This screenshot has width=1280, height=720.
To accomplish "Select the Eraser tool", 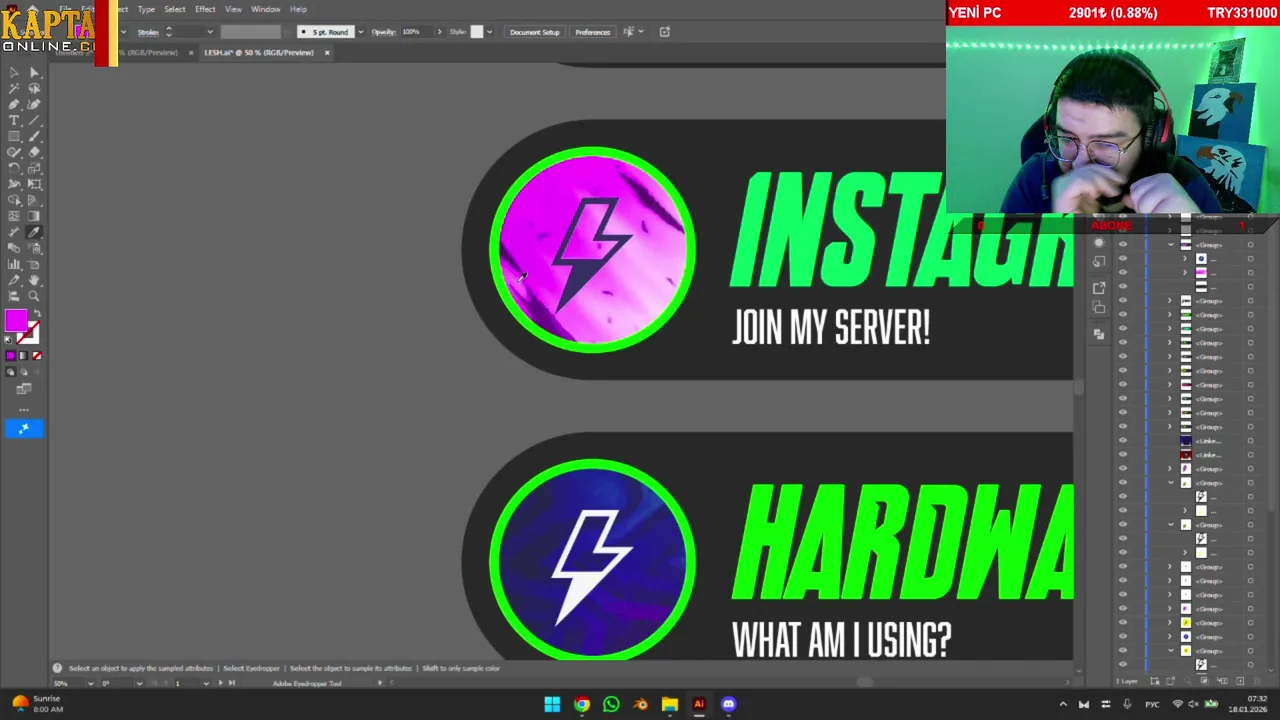I will coord(34,153).
